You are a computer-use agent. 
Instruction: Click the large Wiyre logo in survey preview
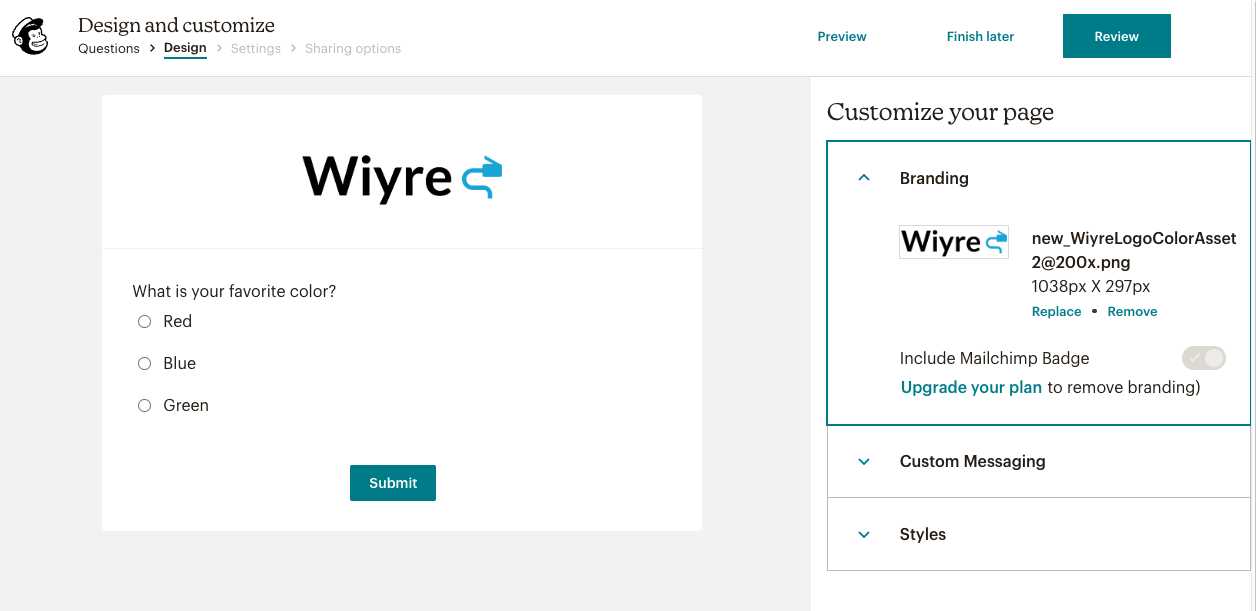[402, 179]
